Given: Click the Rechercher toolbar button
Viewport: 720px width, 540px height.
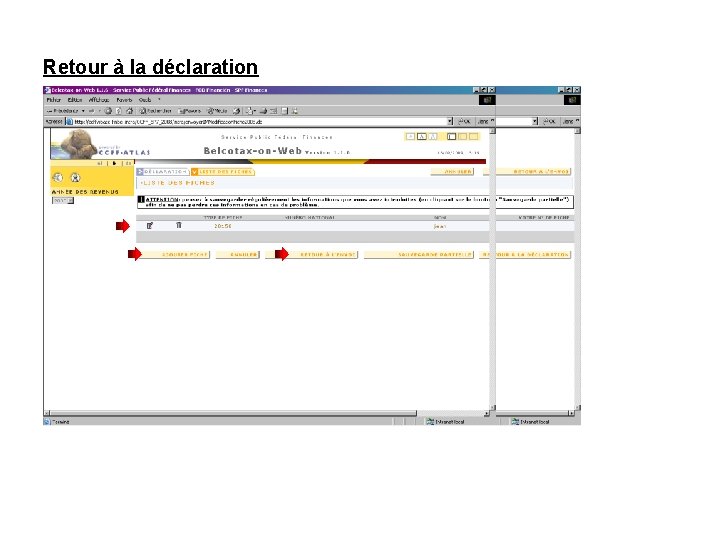Looking at the screenshot, I should pyautogui.click(x=156, y=111).
